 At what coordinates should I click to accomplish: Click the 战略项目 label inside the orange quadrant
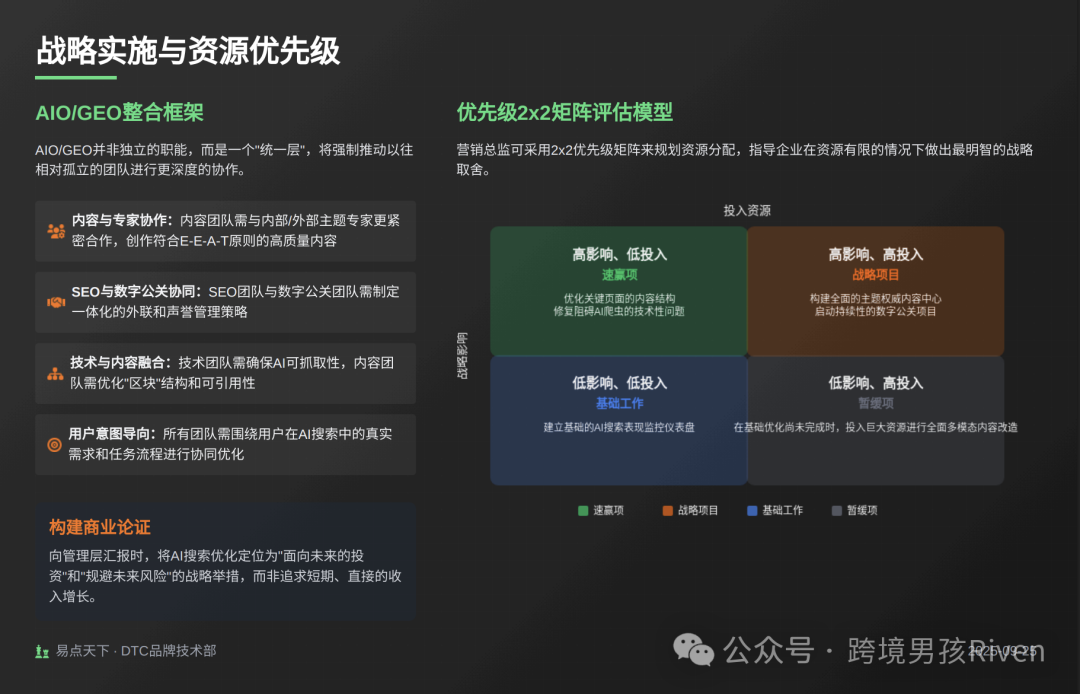[x=875, y=275]
